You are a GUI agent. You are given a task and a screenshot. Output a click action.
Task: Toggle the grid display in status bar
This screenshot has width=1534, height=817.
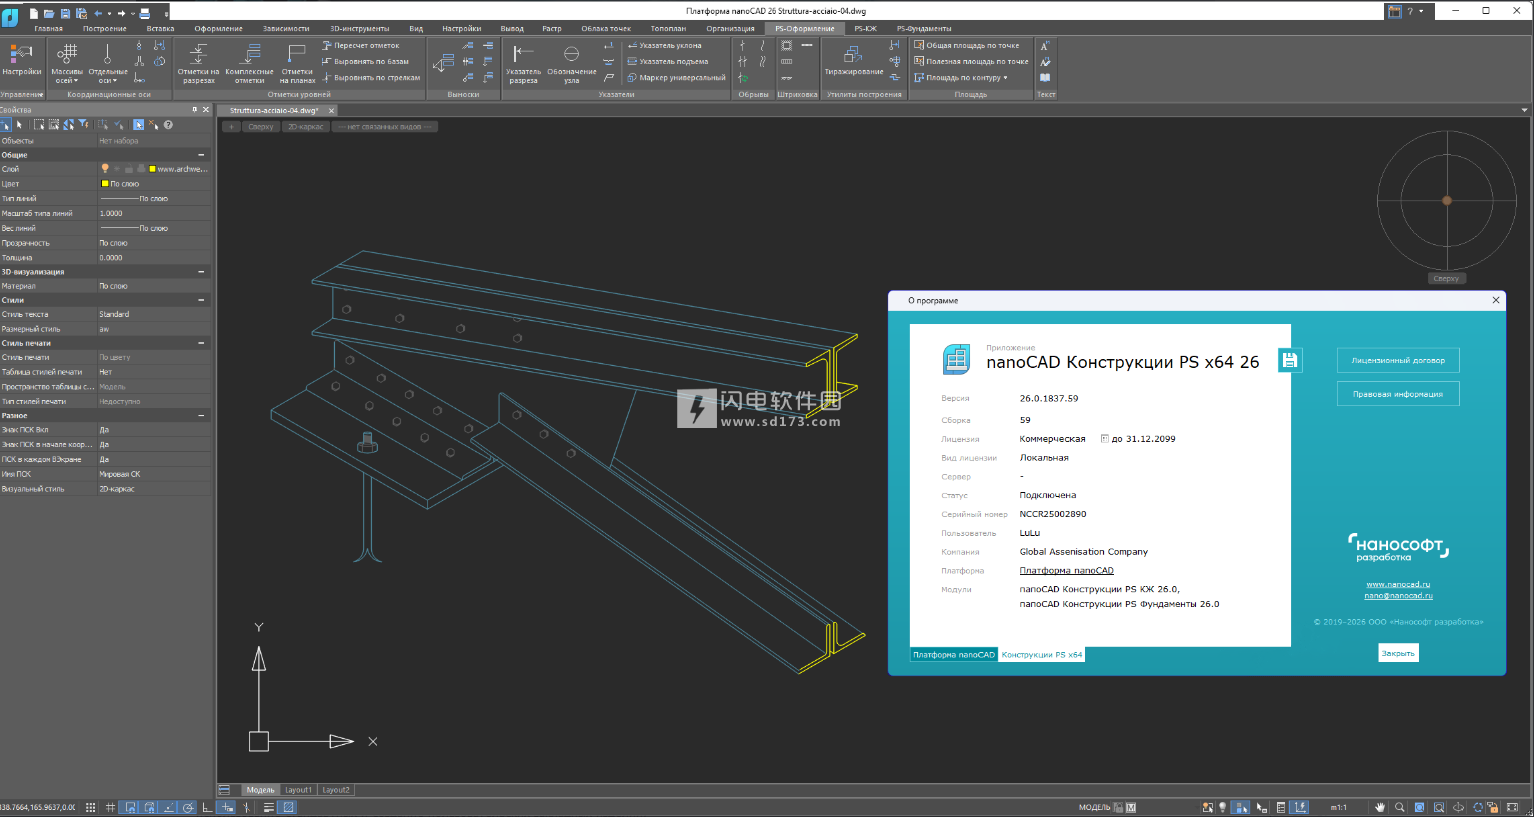click(110, 807)
